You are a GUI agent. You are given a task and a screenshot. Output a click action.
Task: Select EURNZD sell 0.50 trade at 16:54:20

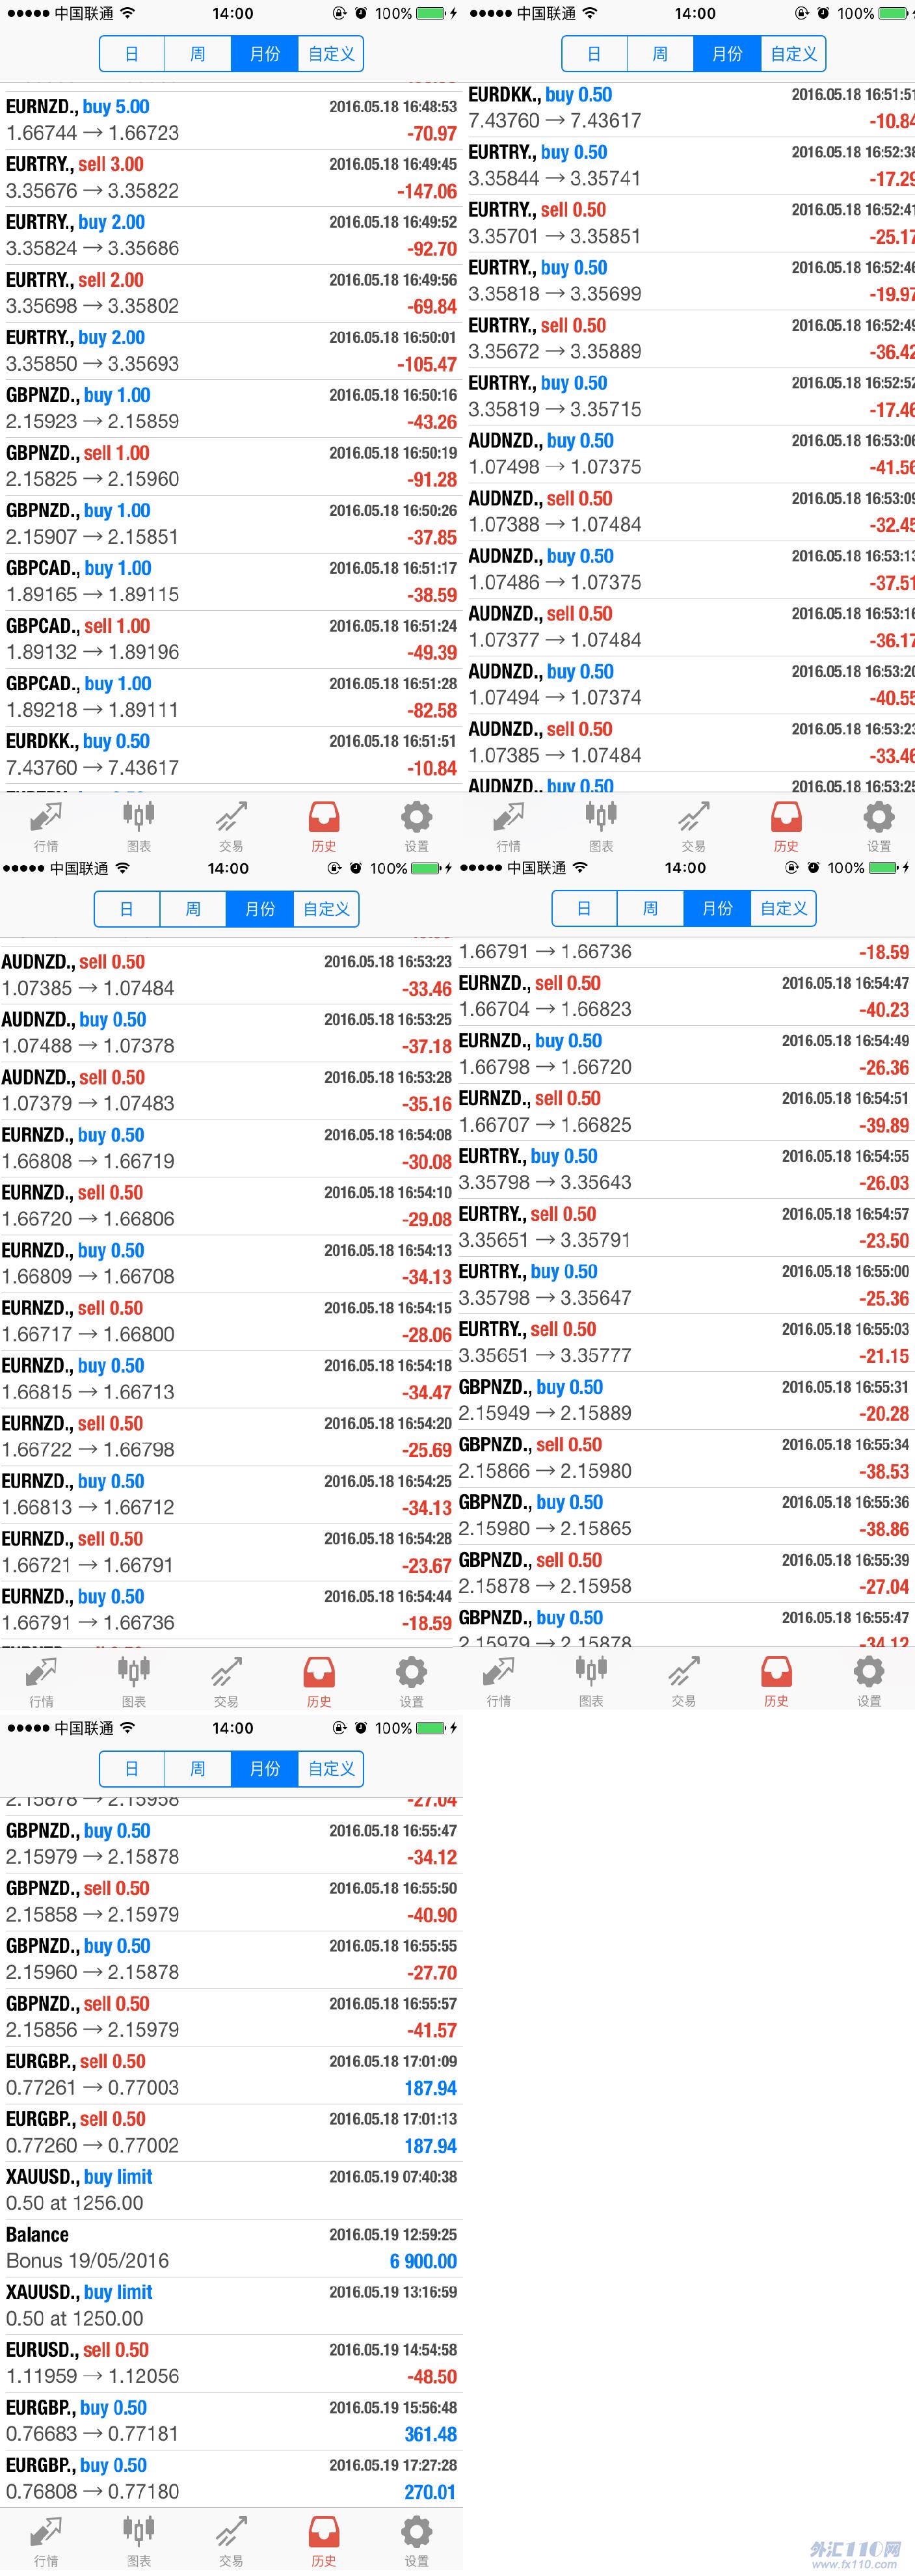point(228,1437)
